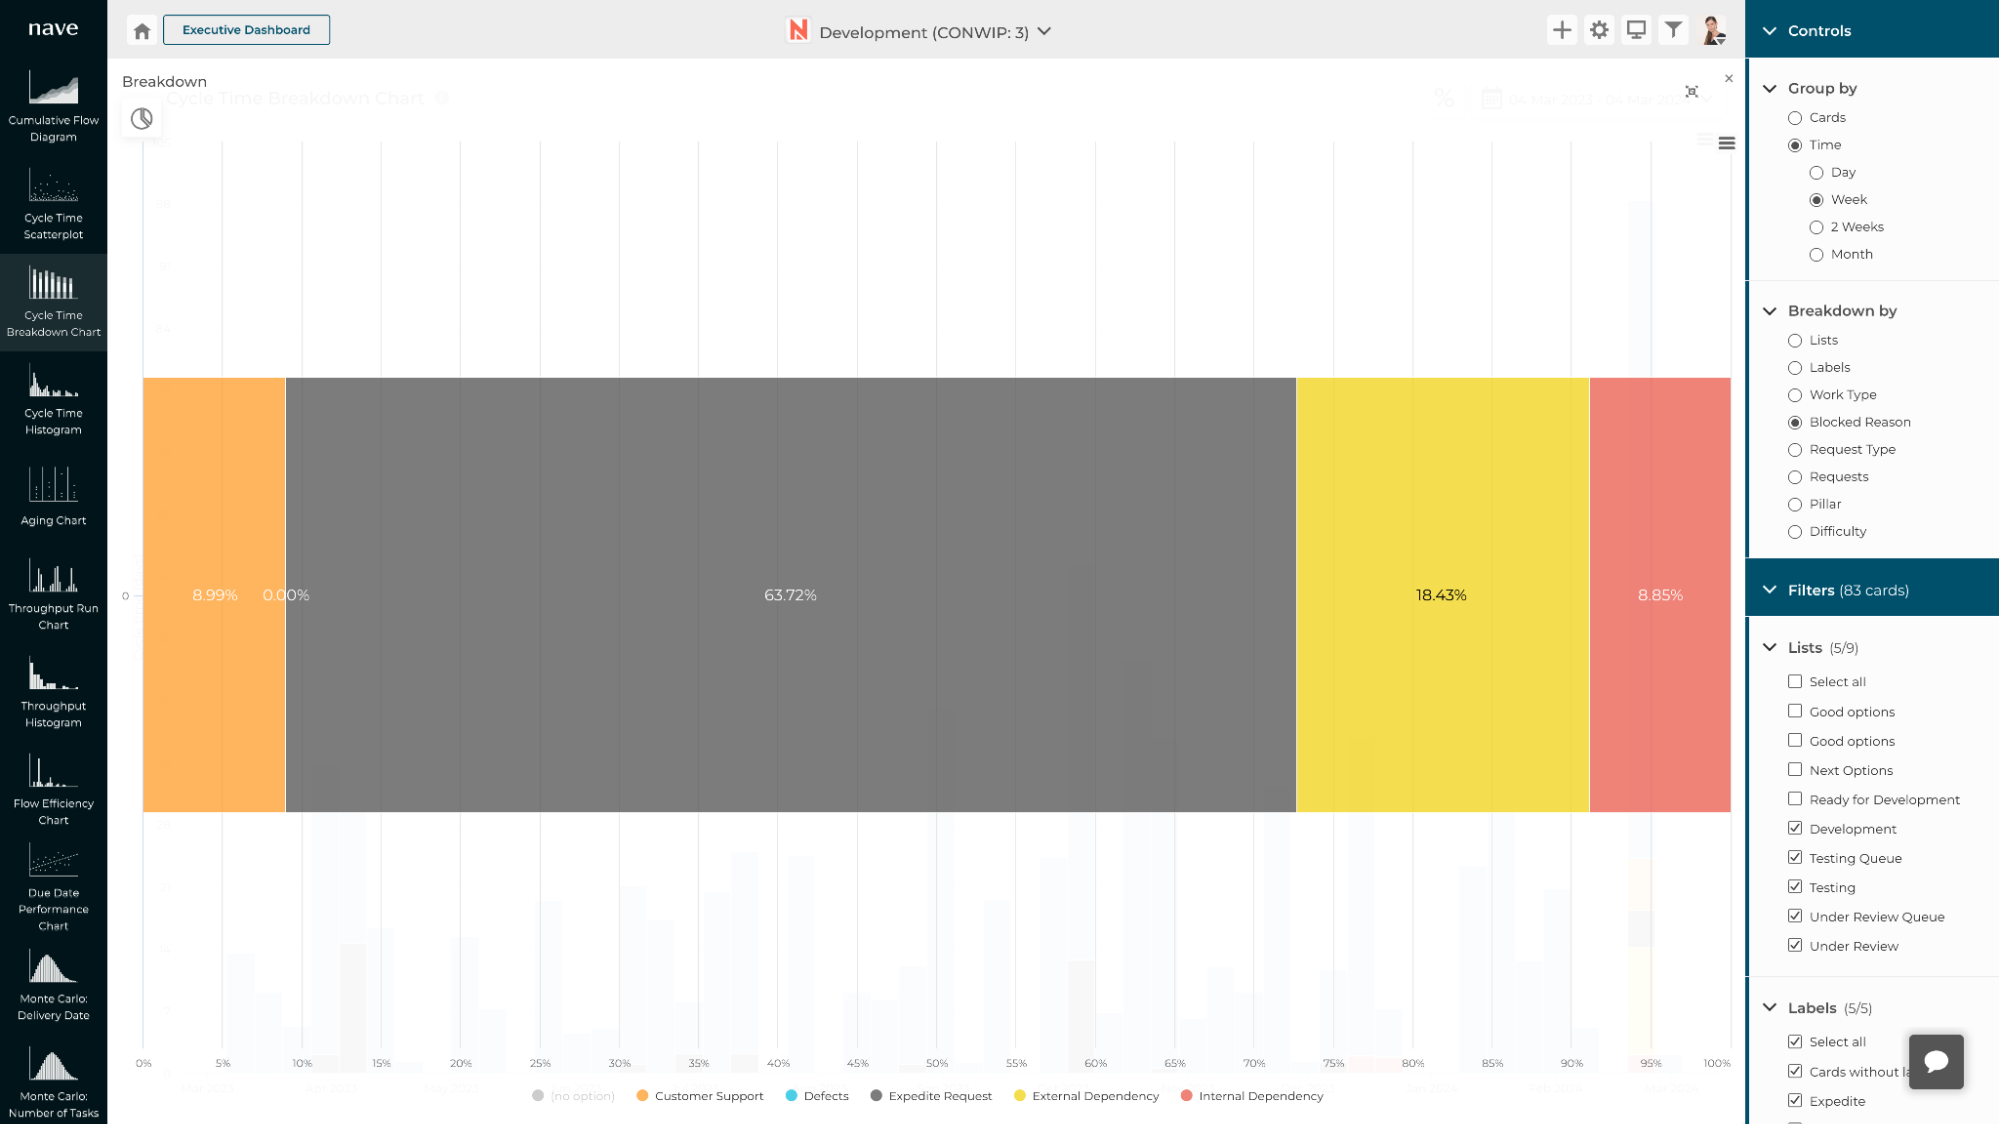Click the filter funnel icon
Screen dimensions: 1999x1125
coord(1673,30)
